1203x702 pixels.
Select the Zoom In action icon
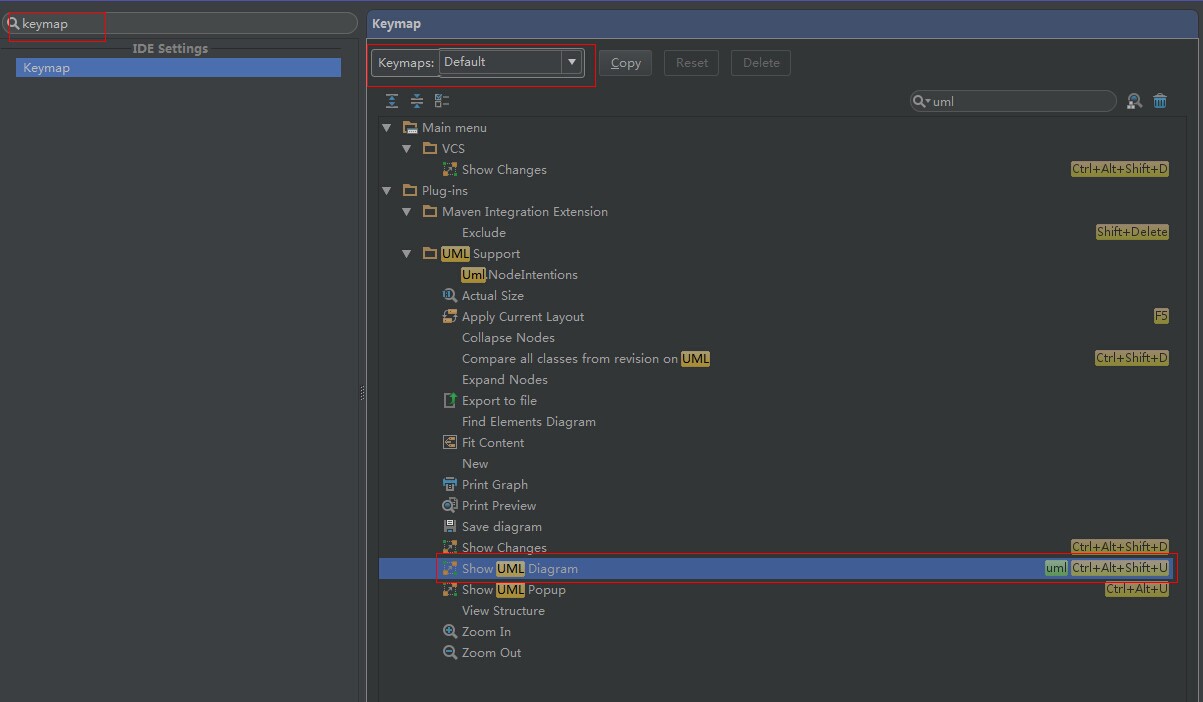point(450,632)
